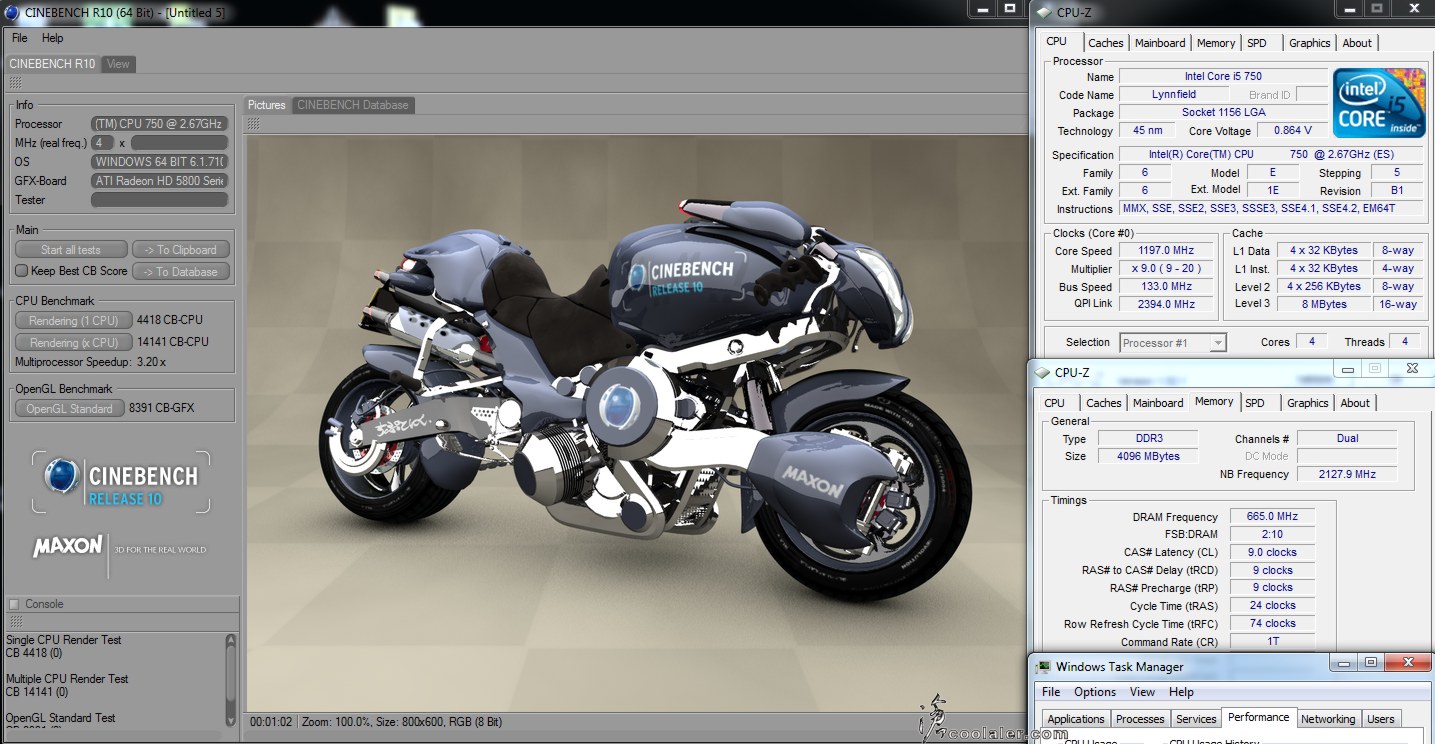
Task: Click the upper CPU-Z title bar icon
Action: (1046, 12)
